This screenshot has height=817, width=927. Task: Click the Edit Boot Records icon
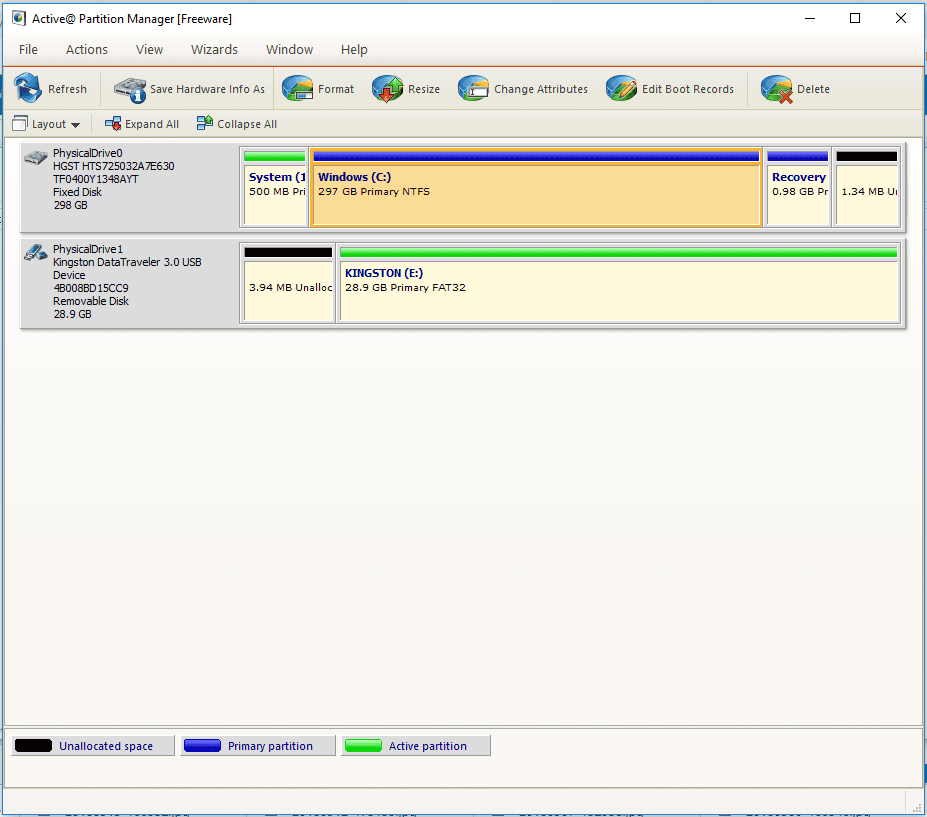[x=621, y=89]
